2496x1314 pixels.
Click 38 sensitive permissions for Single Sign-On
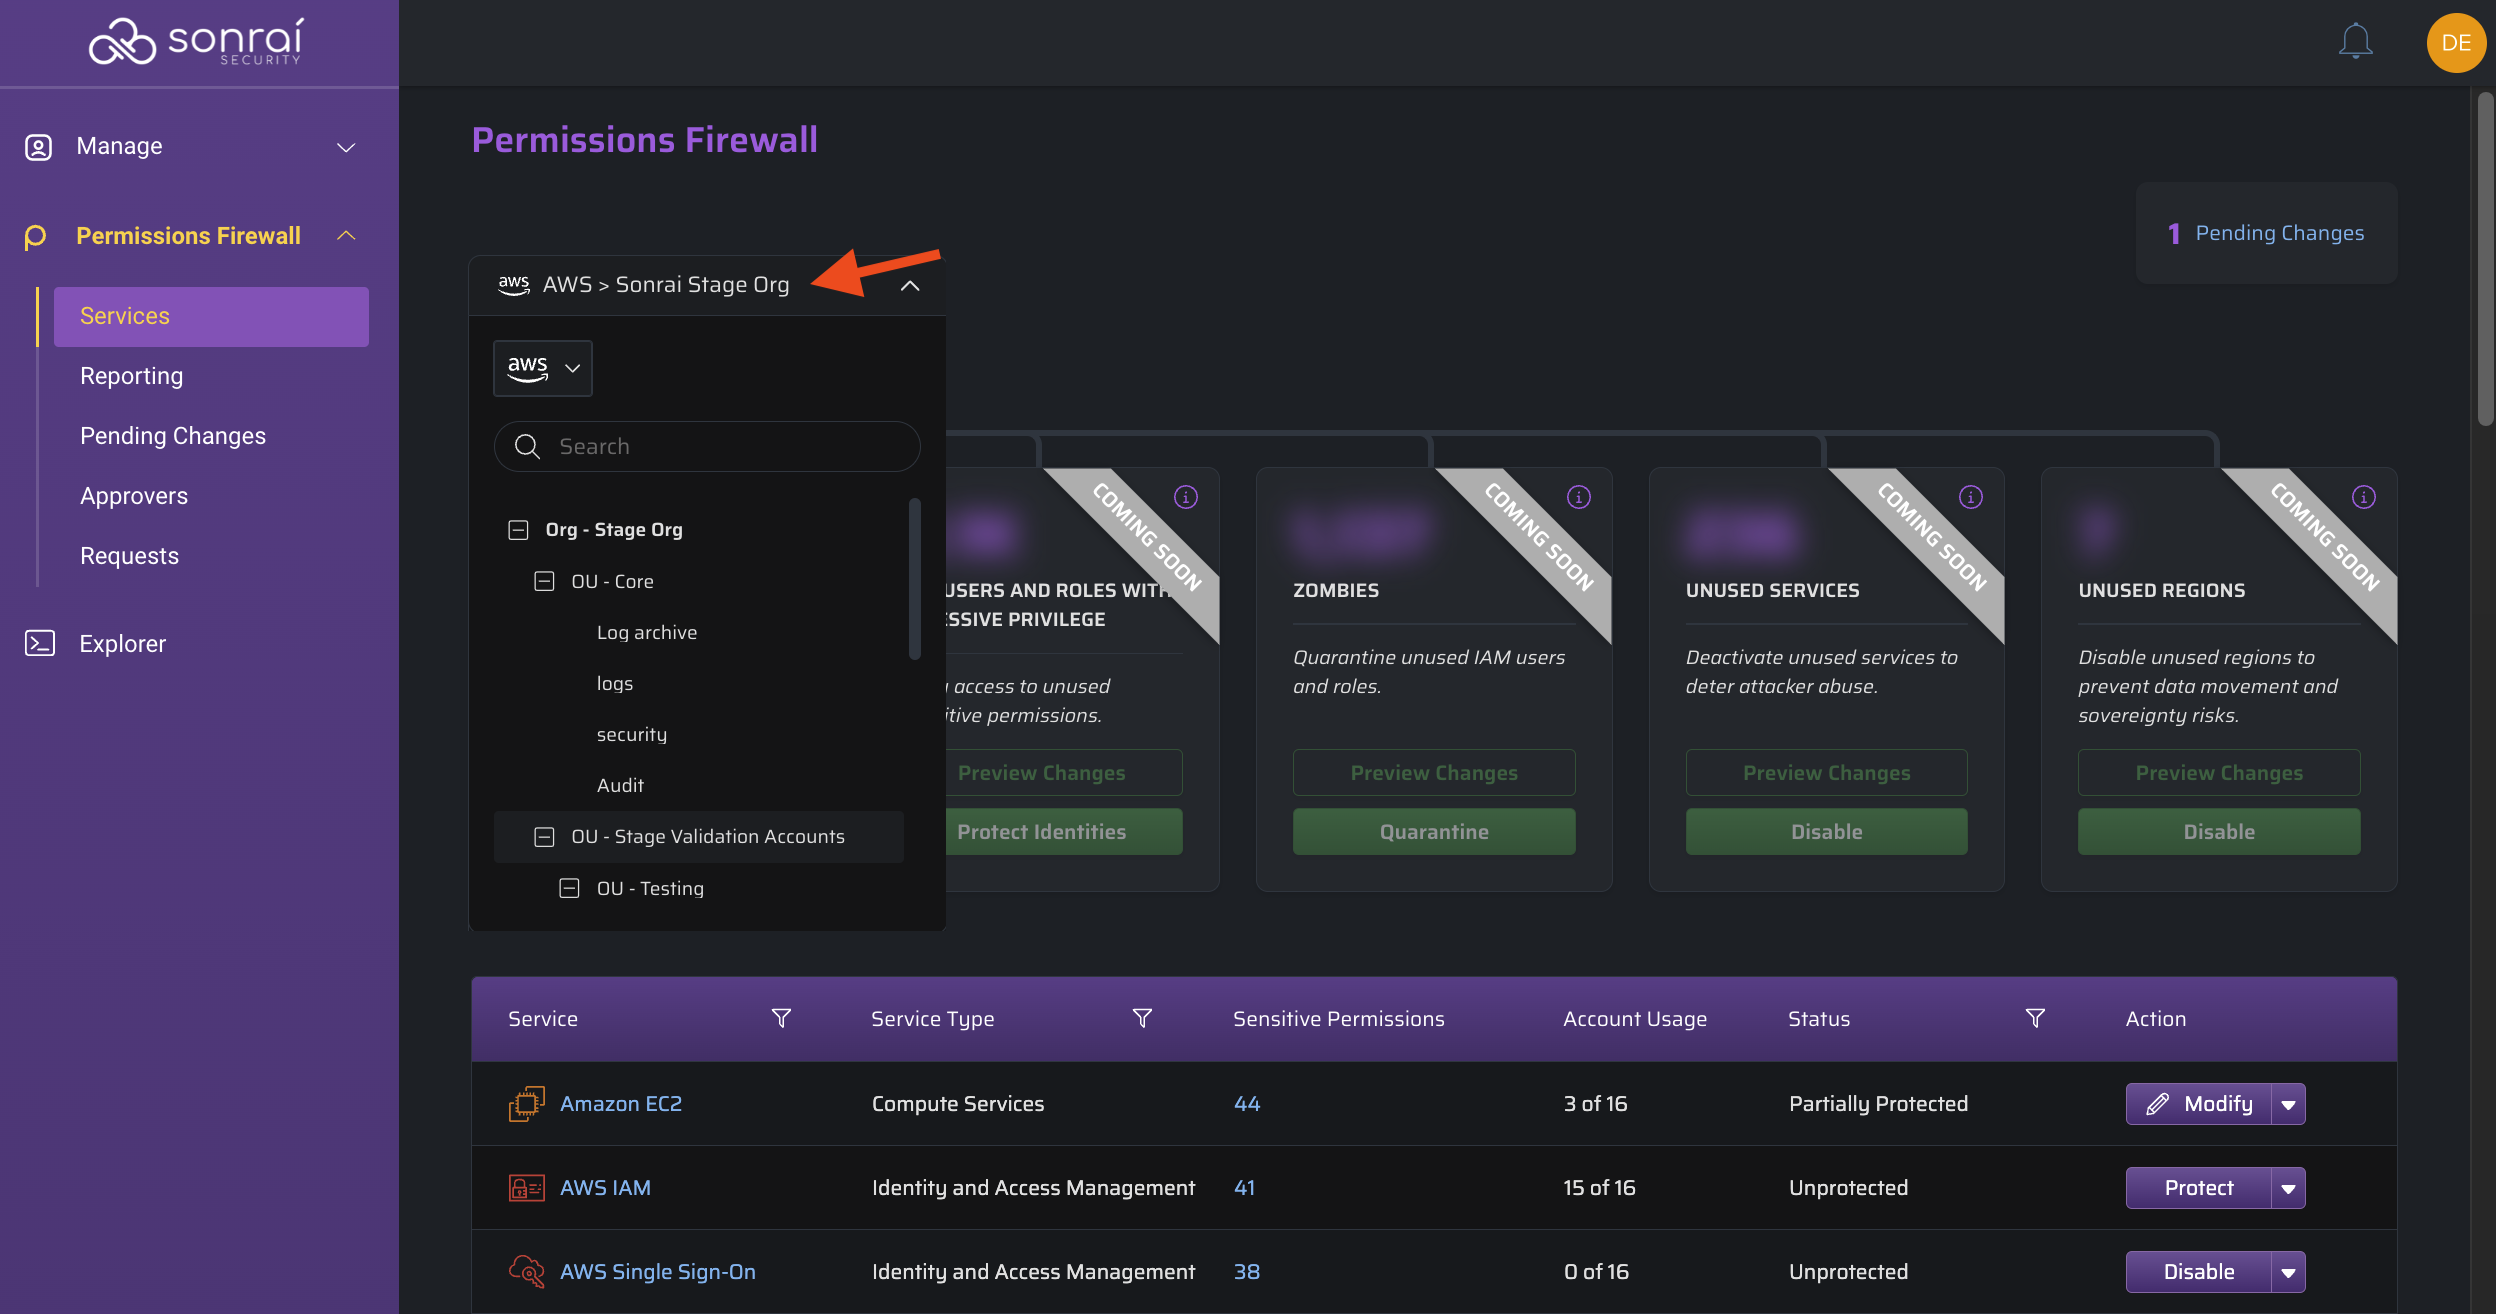(x=1247, y=1271)
